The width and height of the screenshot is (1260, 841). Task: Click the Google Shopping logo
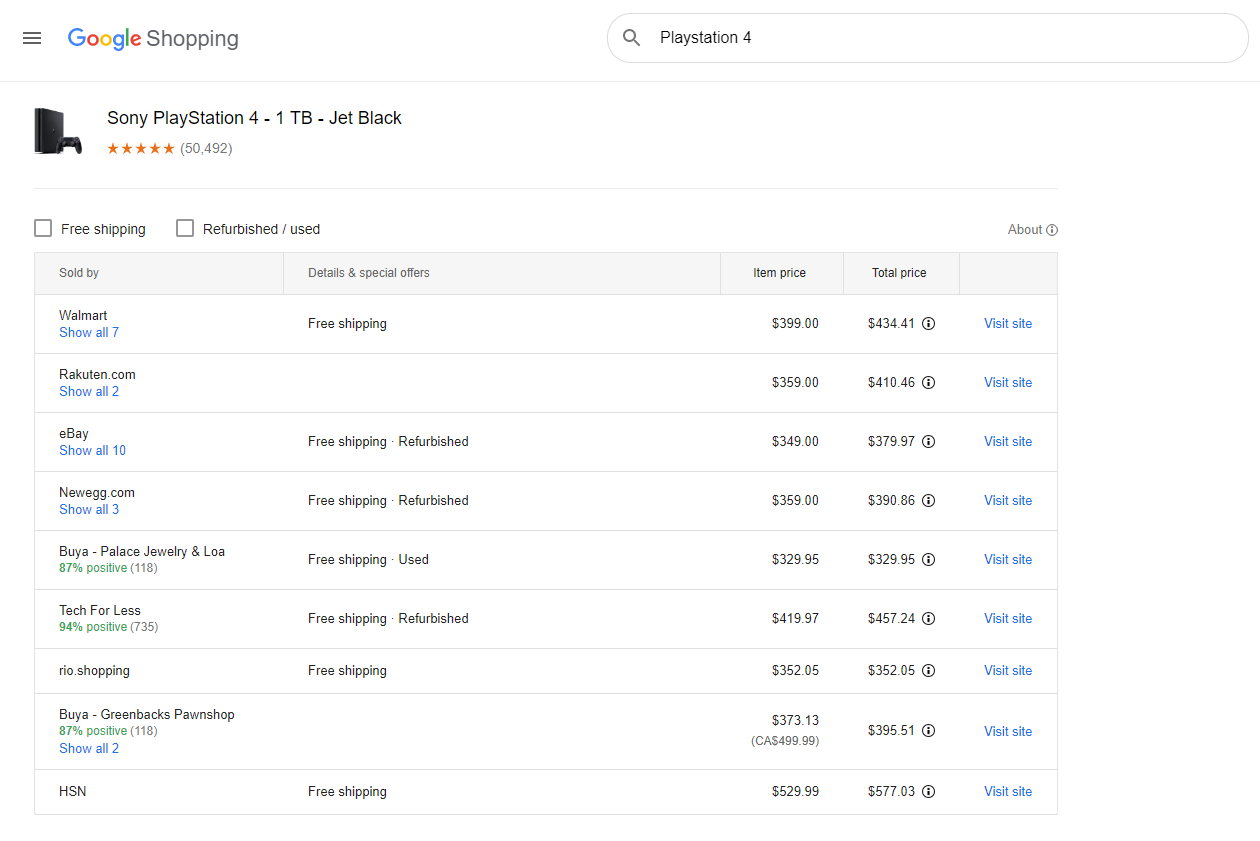point(153,39)
